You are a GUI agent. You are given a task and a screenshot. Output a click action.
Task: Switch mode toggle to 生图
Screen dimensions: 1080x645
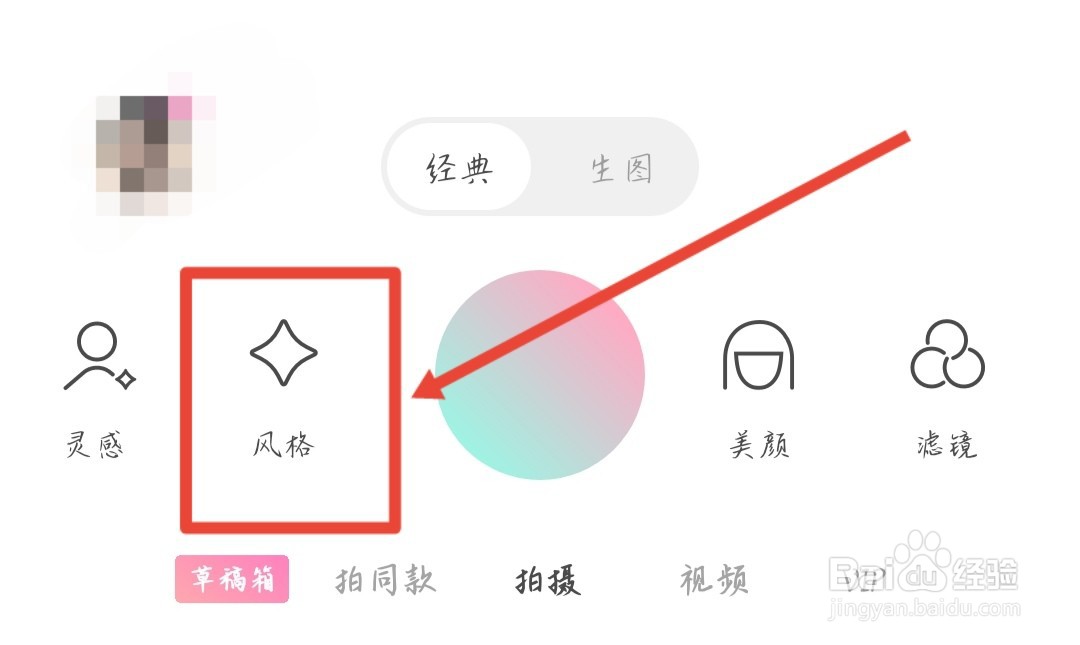621,169
